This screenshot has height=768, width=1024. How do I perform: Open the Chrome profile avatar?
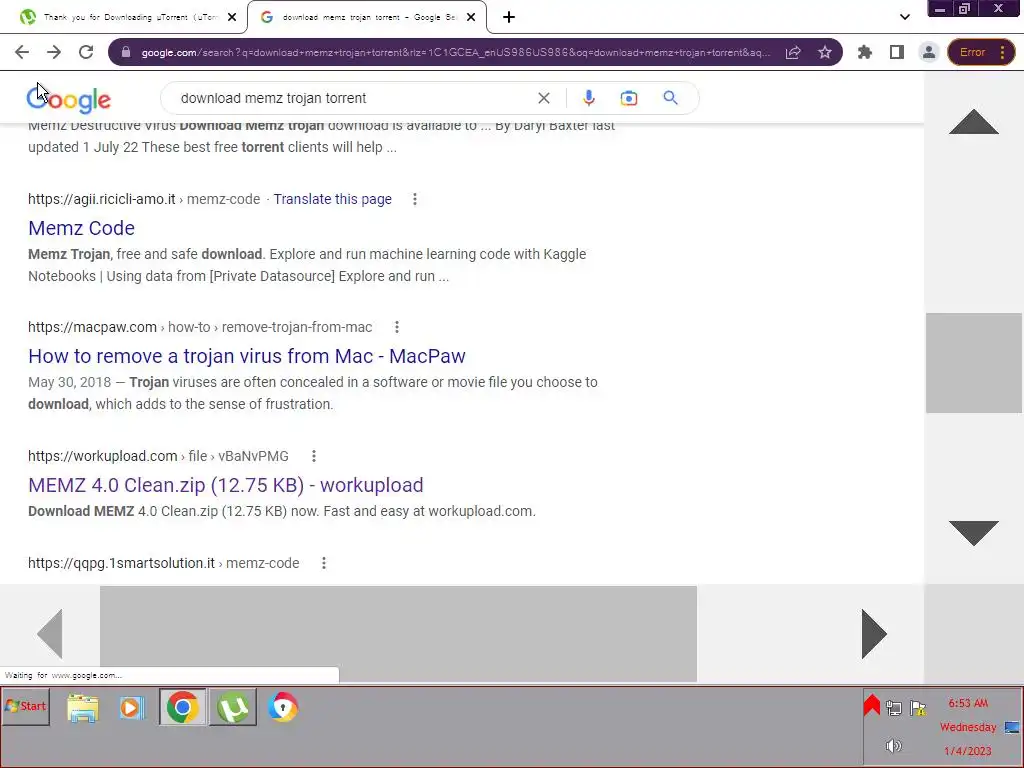pyautogui.click(x=929, y=52)
